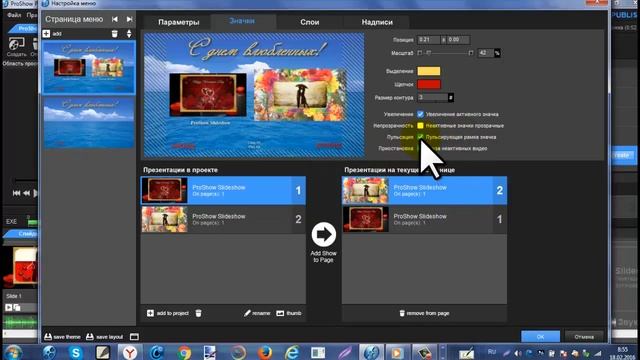Viewport: 640px width, 360px height.
Task: Click Ru language indicator in tray
Action: [492, 352]
